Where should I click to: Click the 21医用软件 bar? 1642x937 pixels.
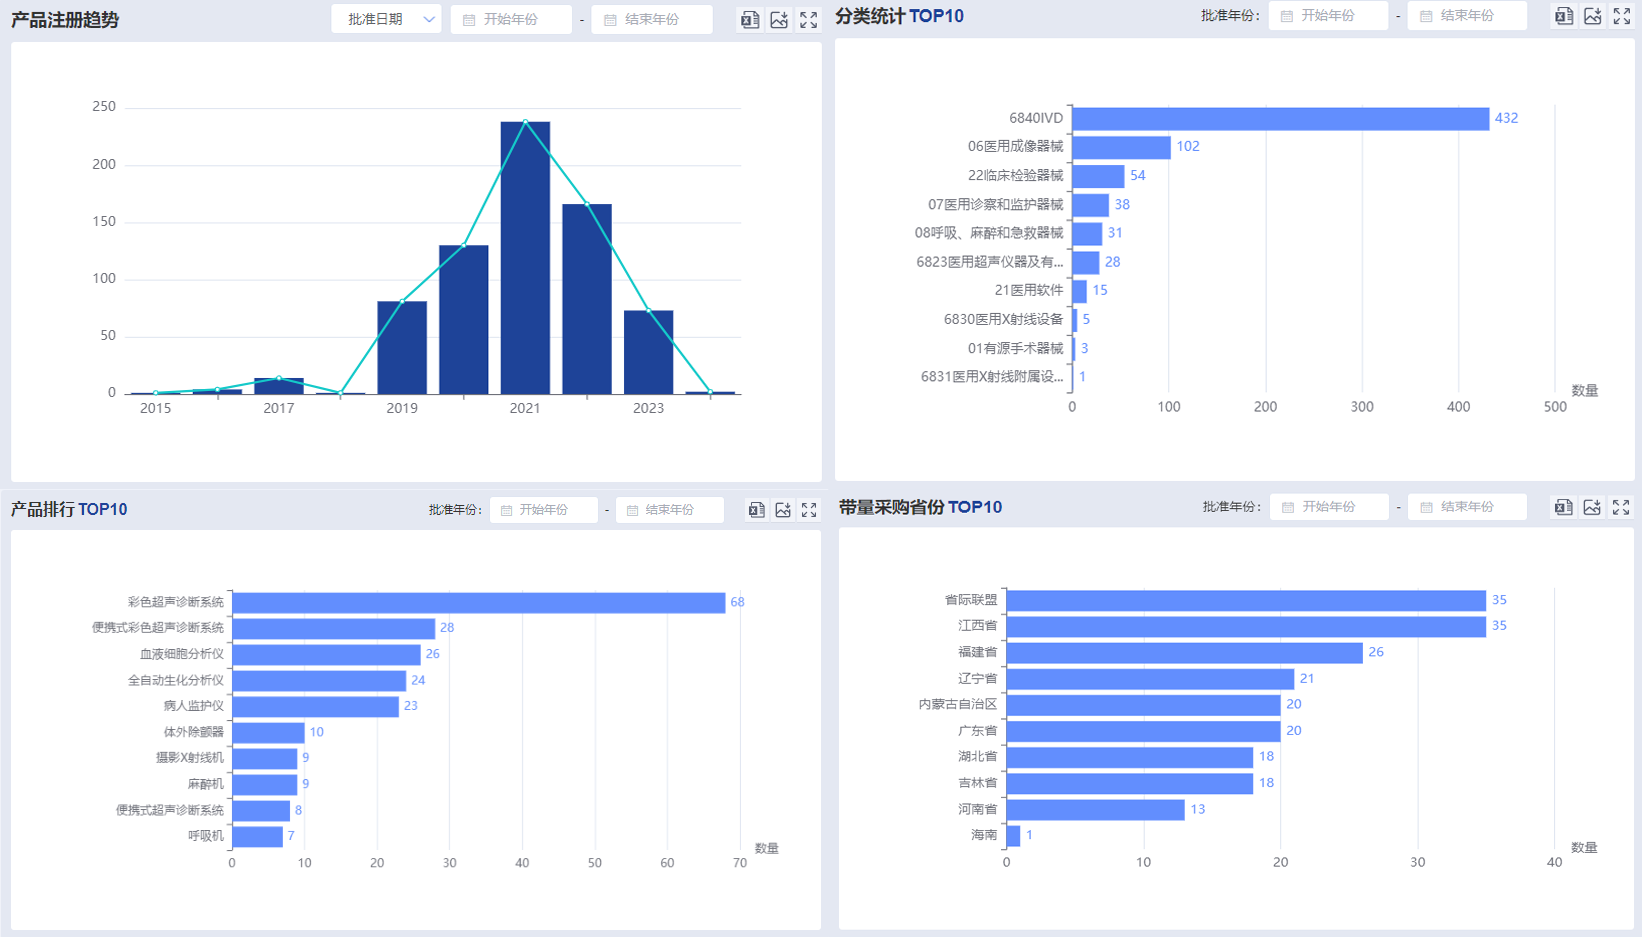pos(1079,291)
